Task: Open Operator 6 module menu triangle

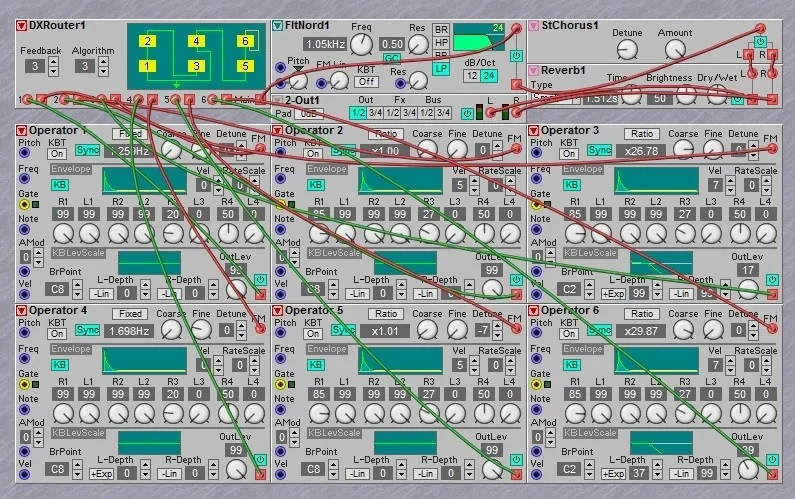Action: [x=533, y=310]
